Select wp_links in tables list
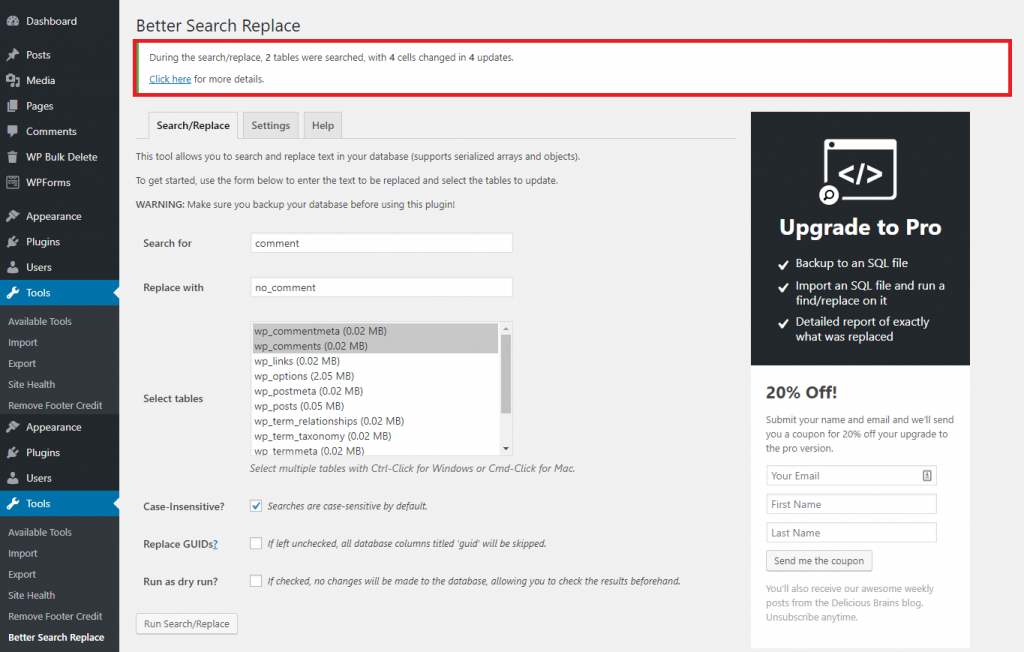 click(x=376, y=361)
